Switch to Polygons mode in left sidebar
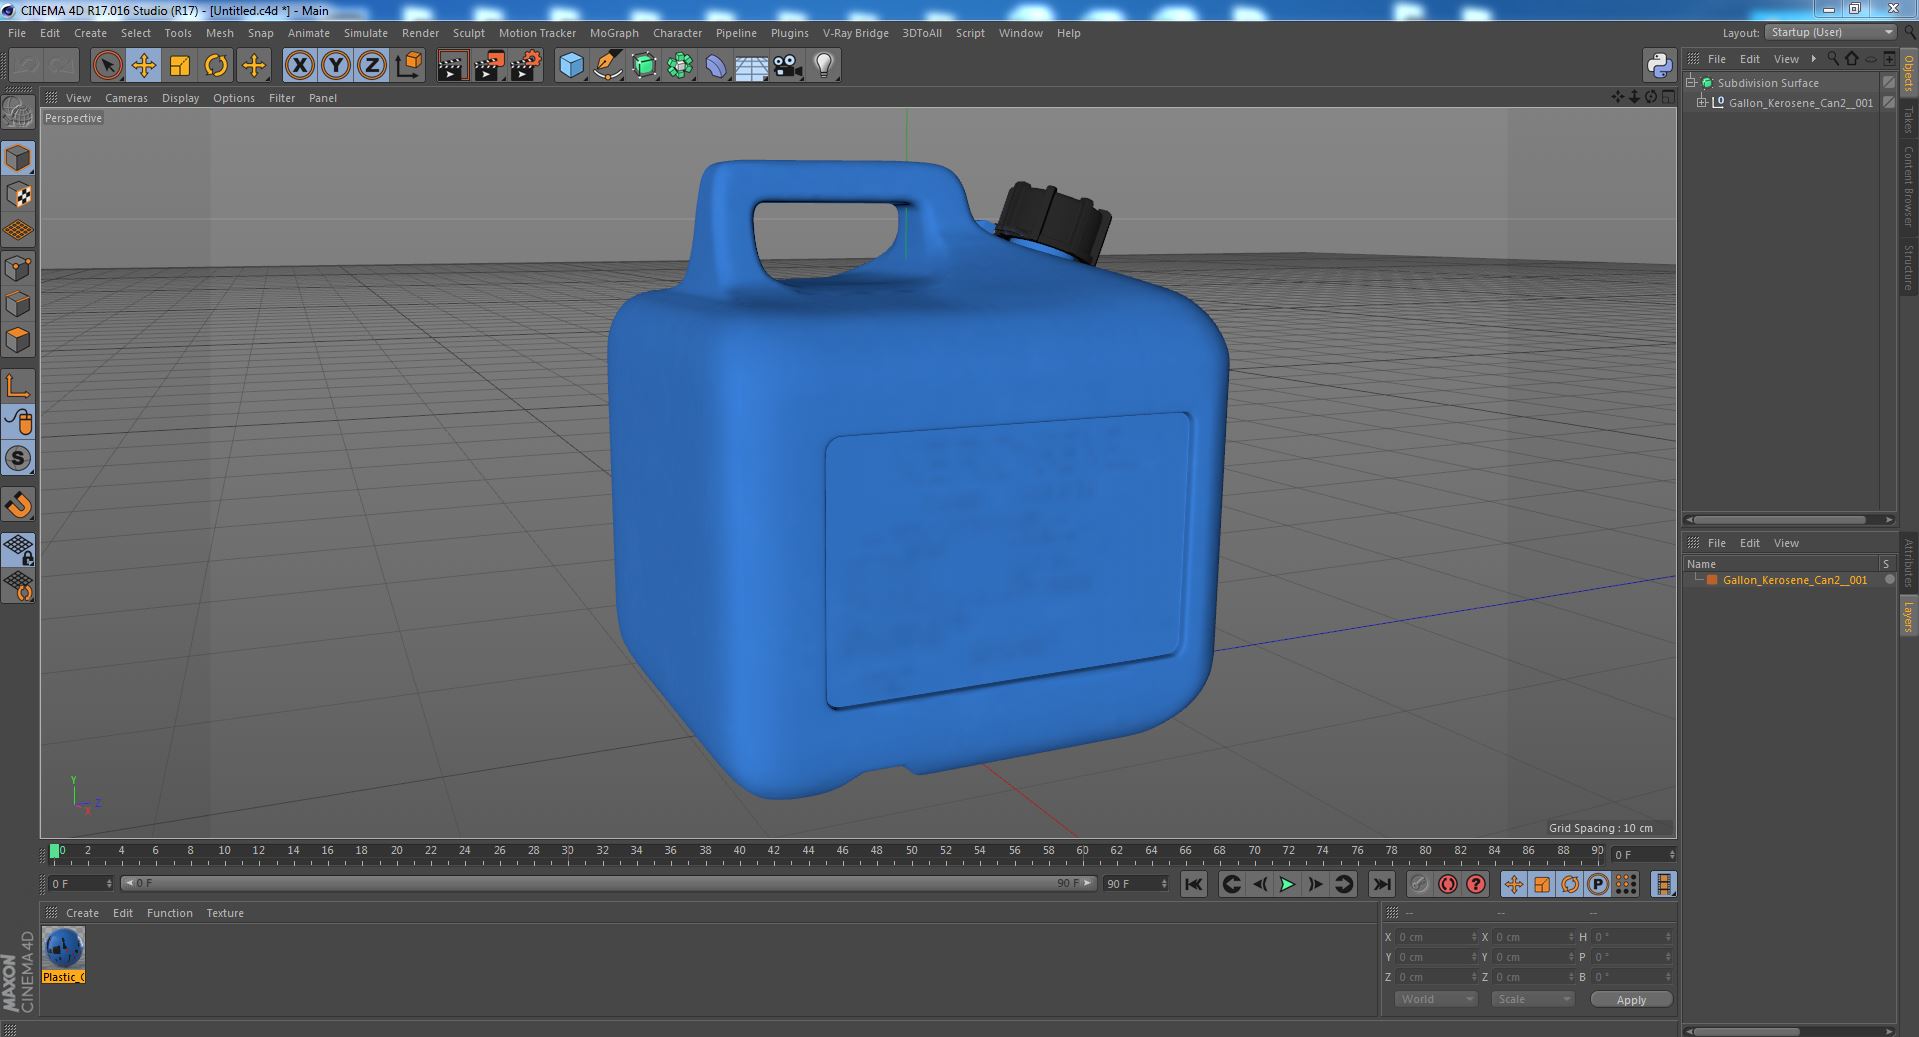 pos(18,340)
